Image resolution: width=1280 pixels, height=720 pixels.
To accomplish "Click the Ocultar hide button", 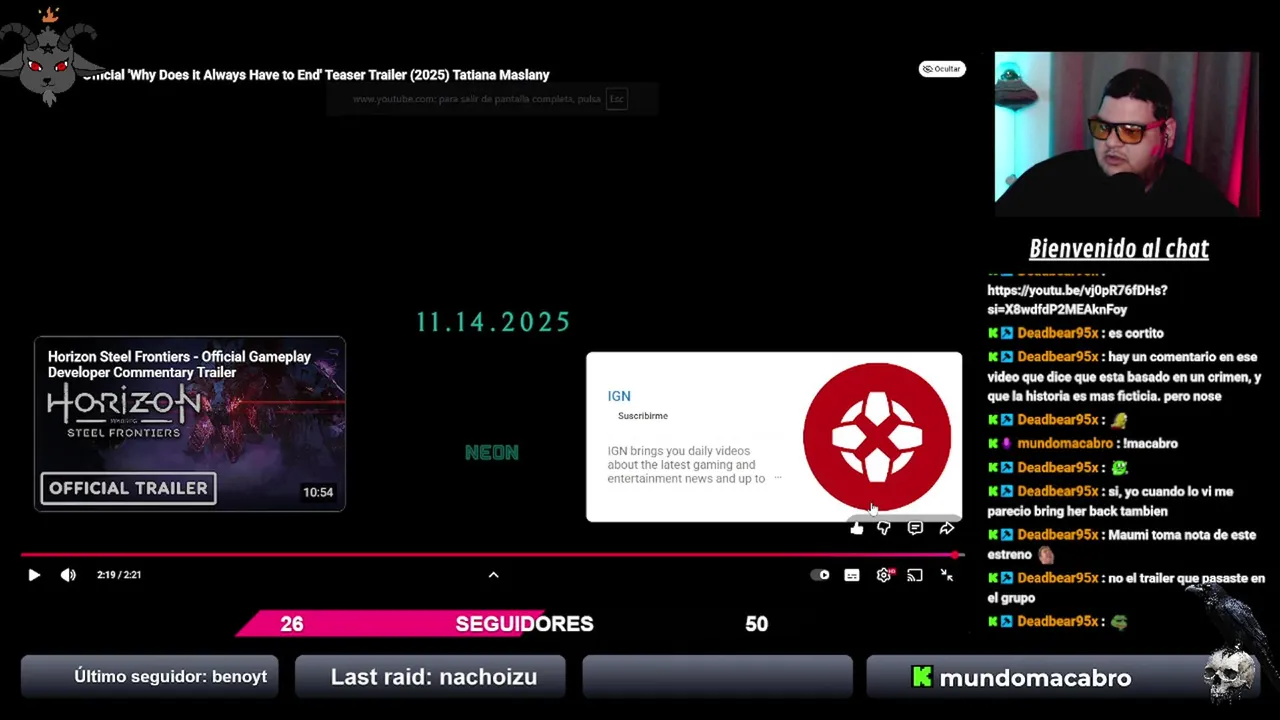I will pyautogui.click(x=942, y=69).
